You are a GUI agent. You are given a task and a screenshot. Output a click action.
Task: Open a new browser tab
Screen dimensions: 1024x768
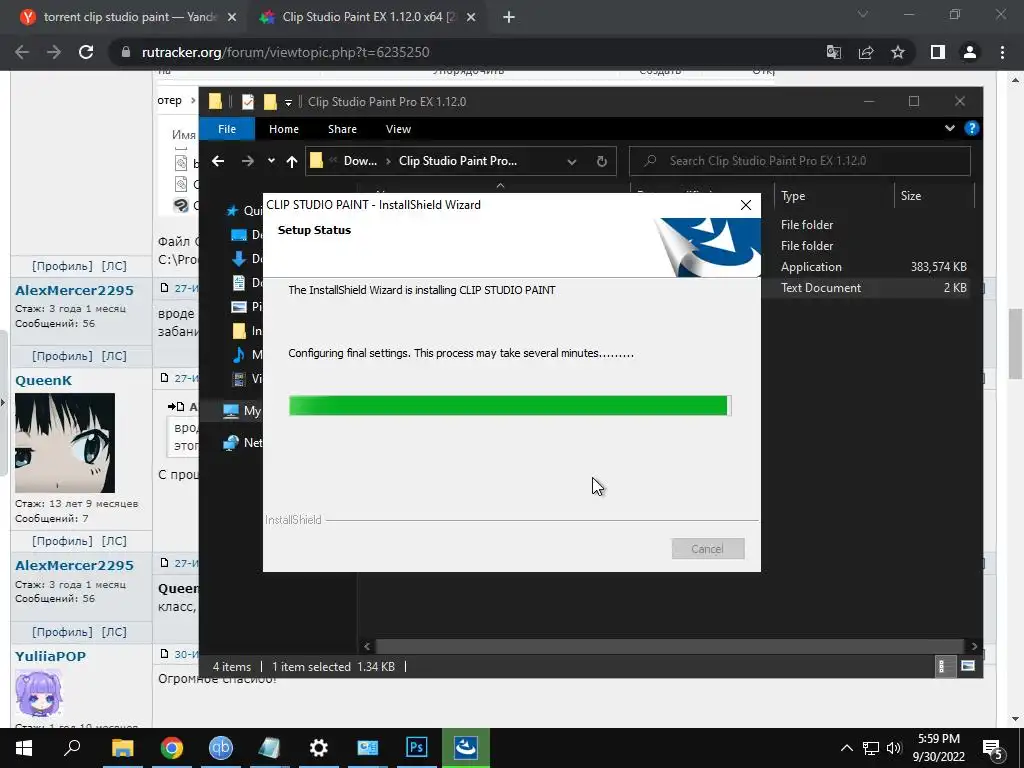(509, 18)
